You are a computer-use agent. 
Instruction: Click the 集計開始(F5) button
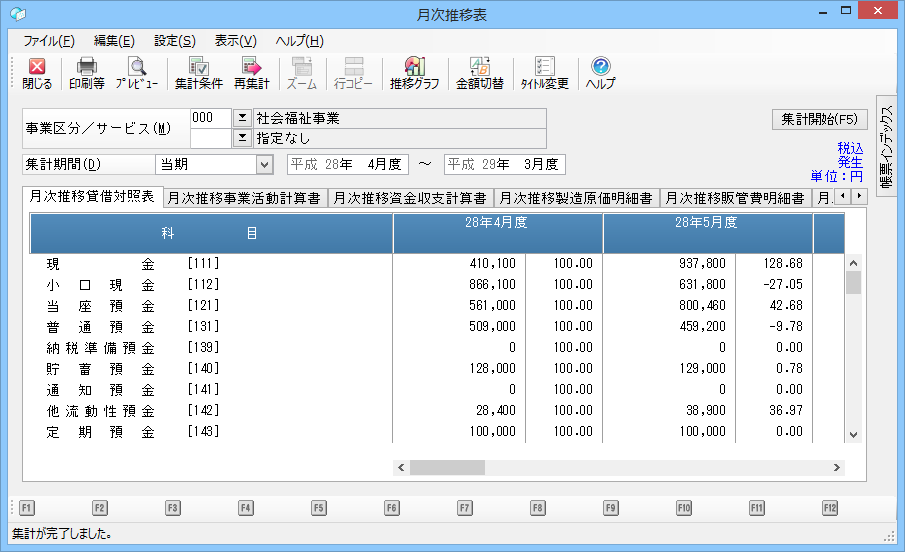point(819,119)
